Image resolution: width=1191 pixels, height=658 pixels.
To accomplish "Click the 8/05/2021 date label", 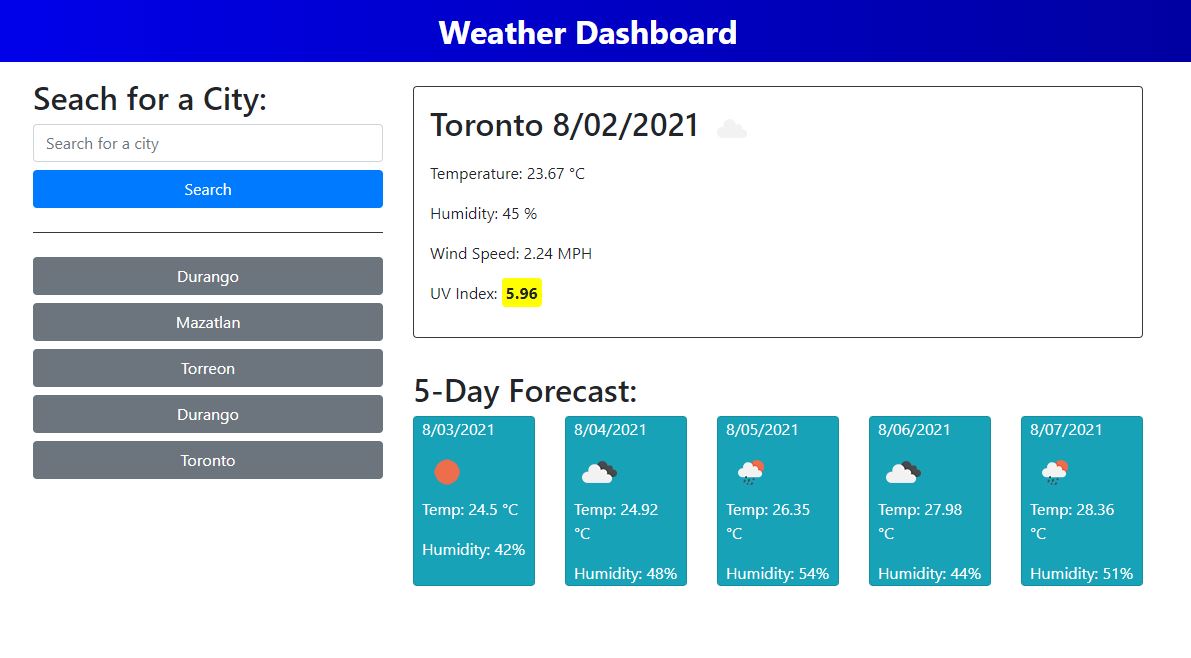I will [762, 430].
